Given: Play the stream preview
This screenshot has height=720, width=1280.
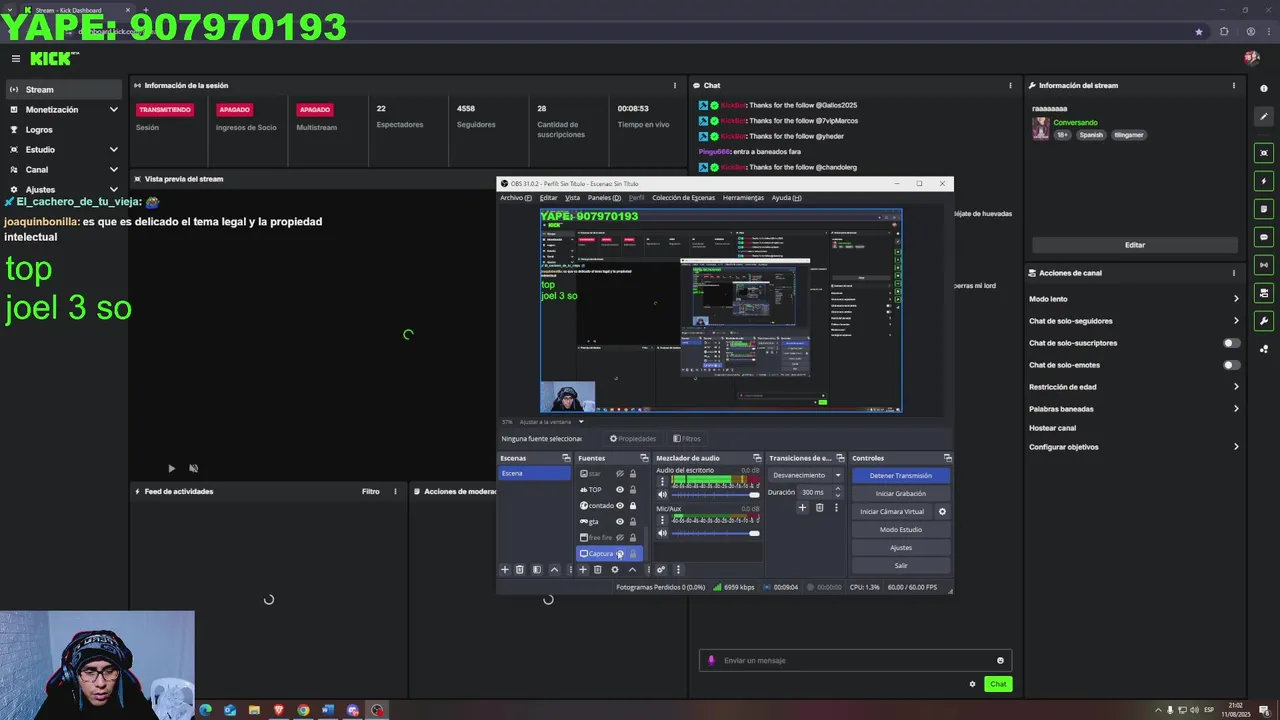Looking at the screenshot, I should point(171,468).
